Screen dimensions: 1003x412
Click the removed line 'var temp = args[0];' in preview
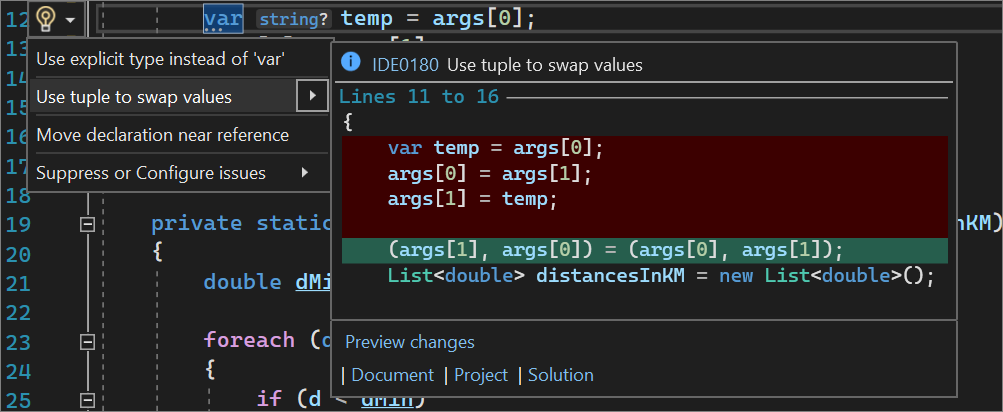496,148
